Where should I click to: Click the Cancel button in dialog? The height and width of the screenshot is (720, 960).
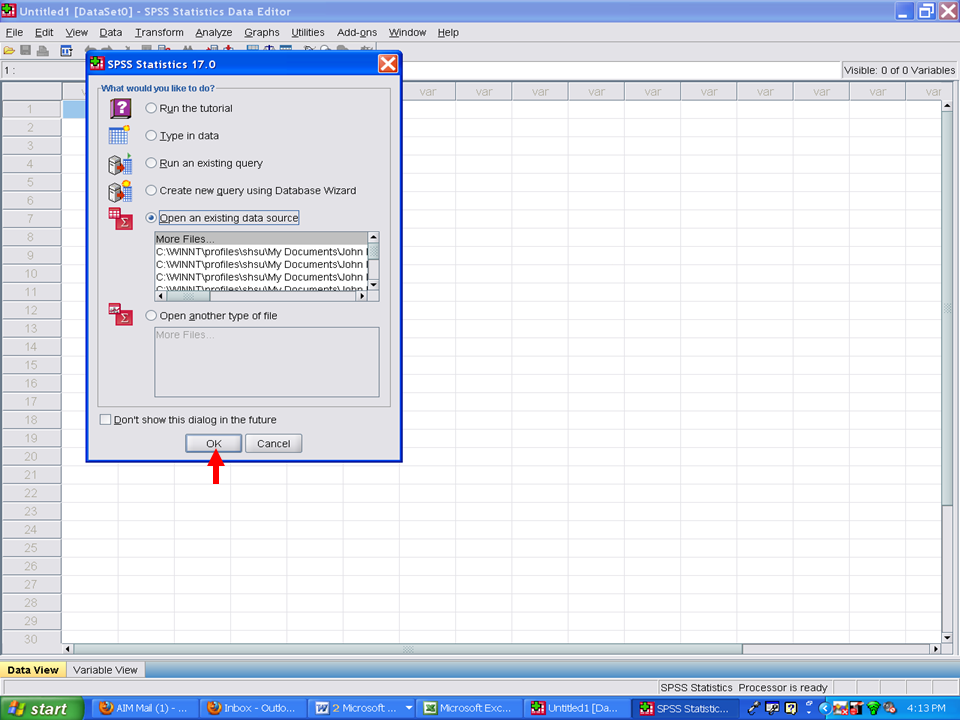click(273, 444)
